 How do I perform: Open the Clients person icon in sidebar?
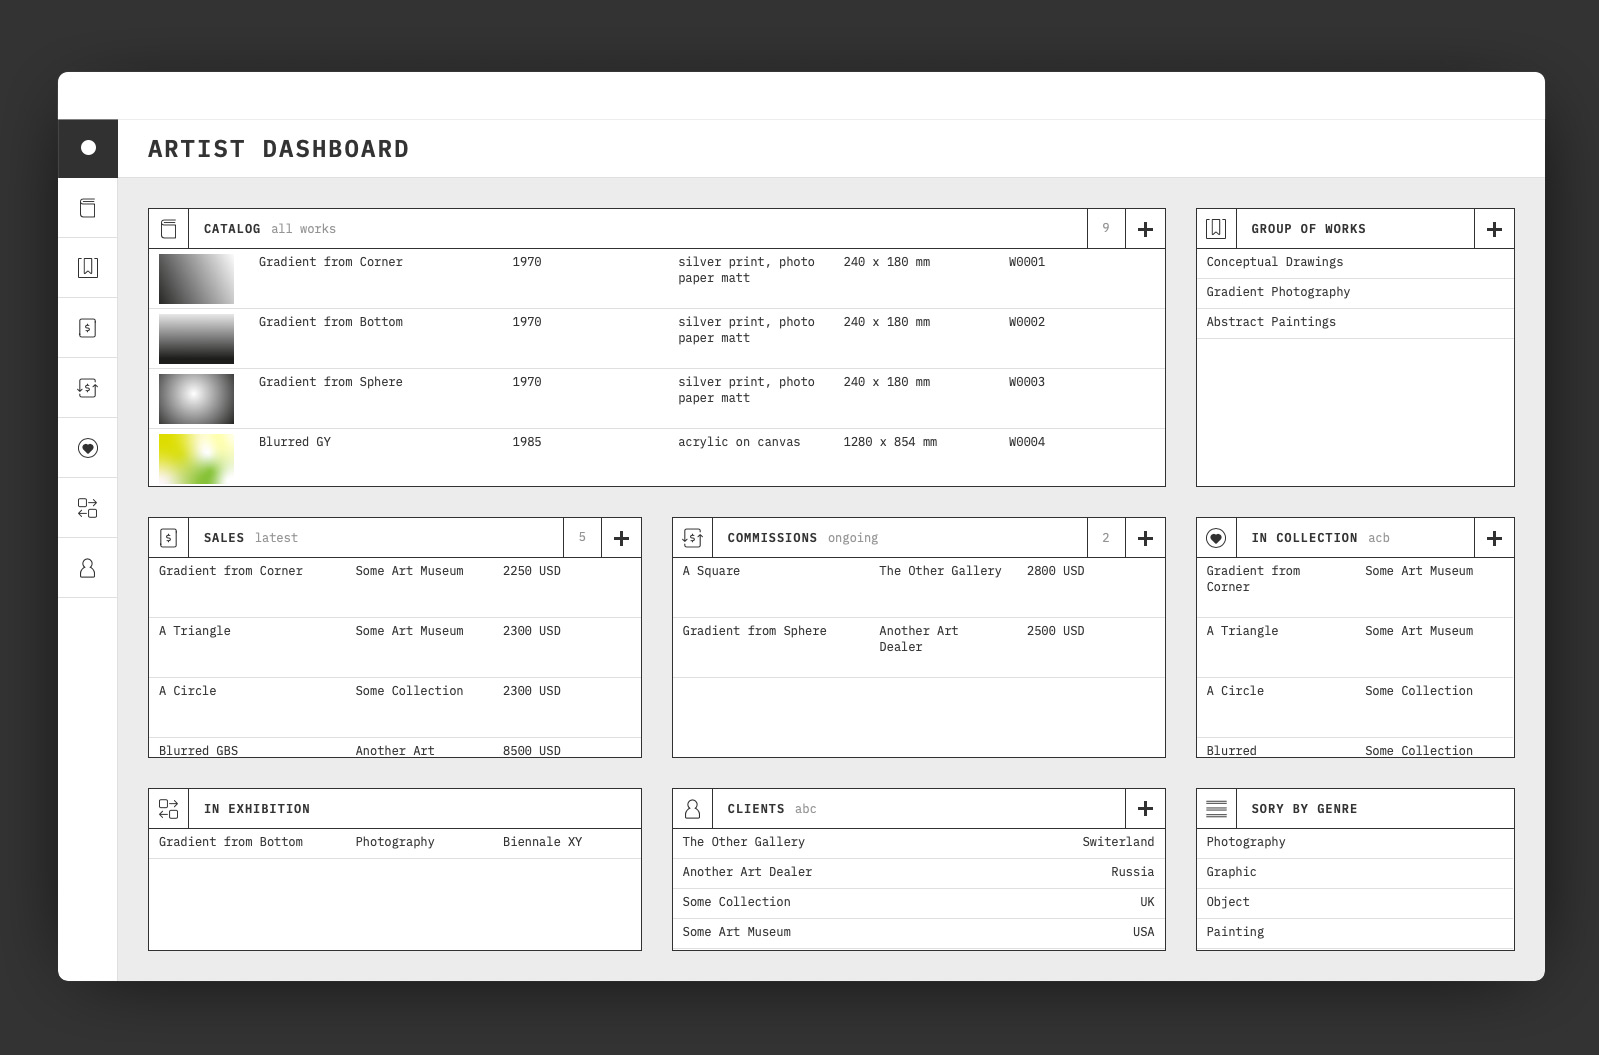(x=88, y=568)
